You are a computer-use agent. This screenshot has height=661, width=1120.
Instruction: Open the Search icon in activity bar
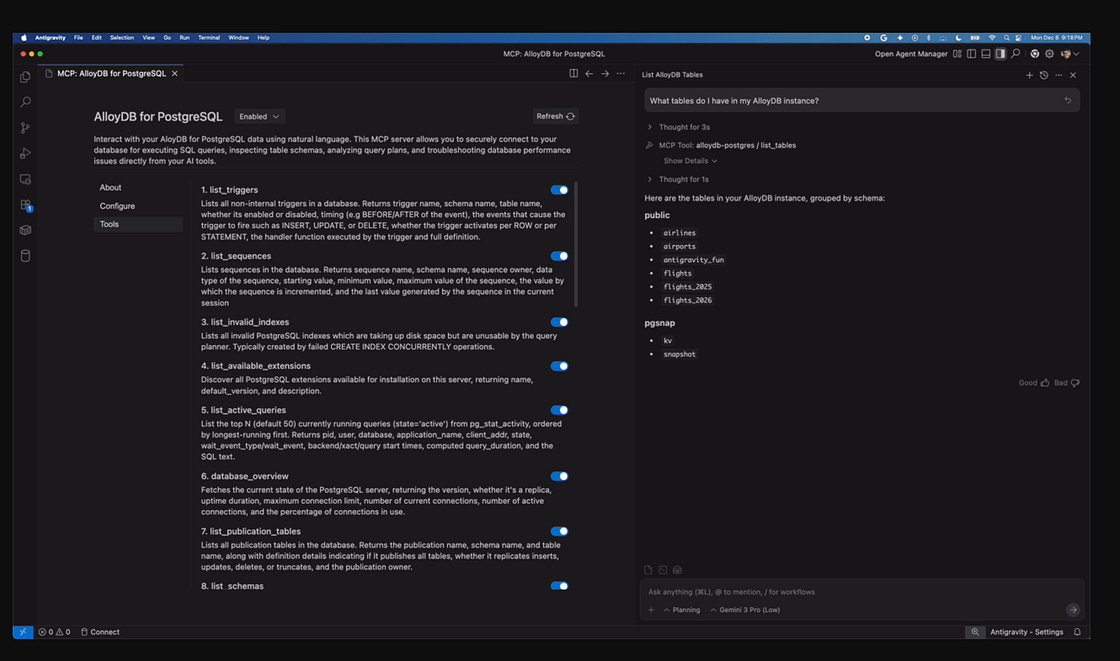pyautogui.click(x=25, y=102)
